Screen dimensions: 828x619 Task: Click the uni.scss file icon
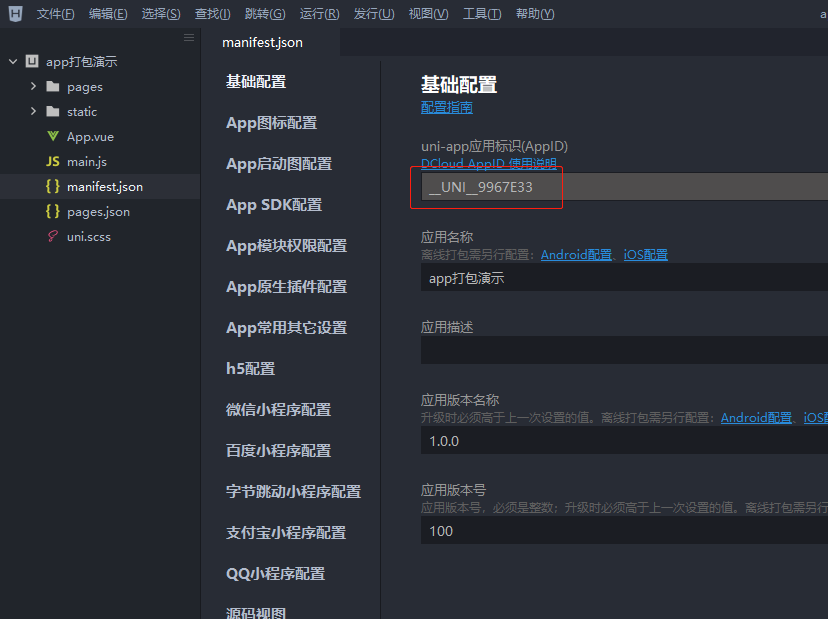pyautogui.click(x=53, y=236)
